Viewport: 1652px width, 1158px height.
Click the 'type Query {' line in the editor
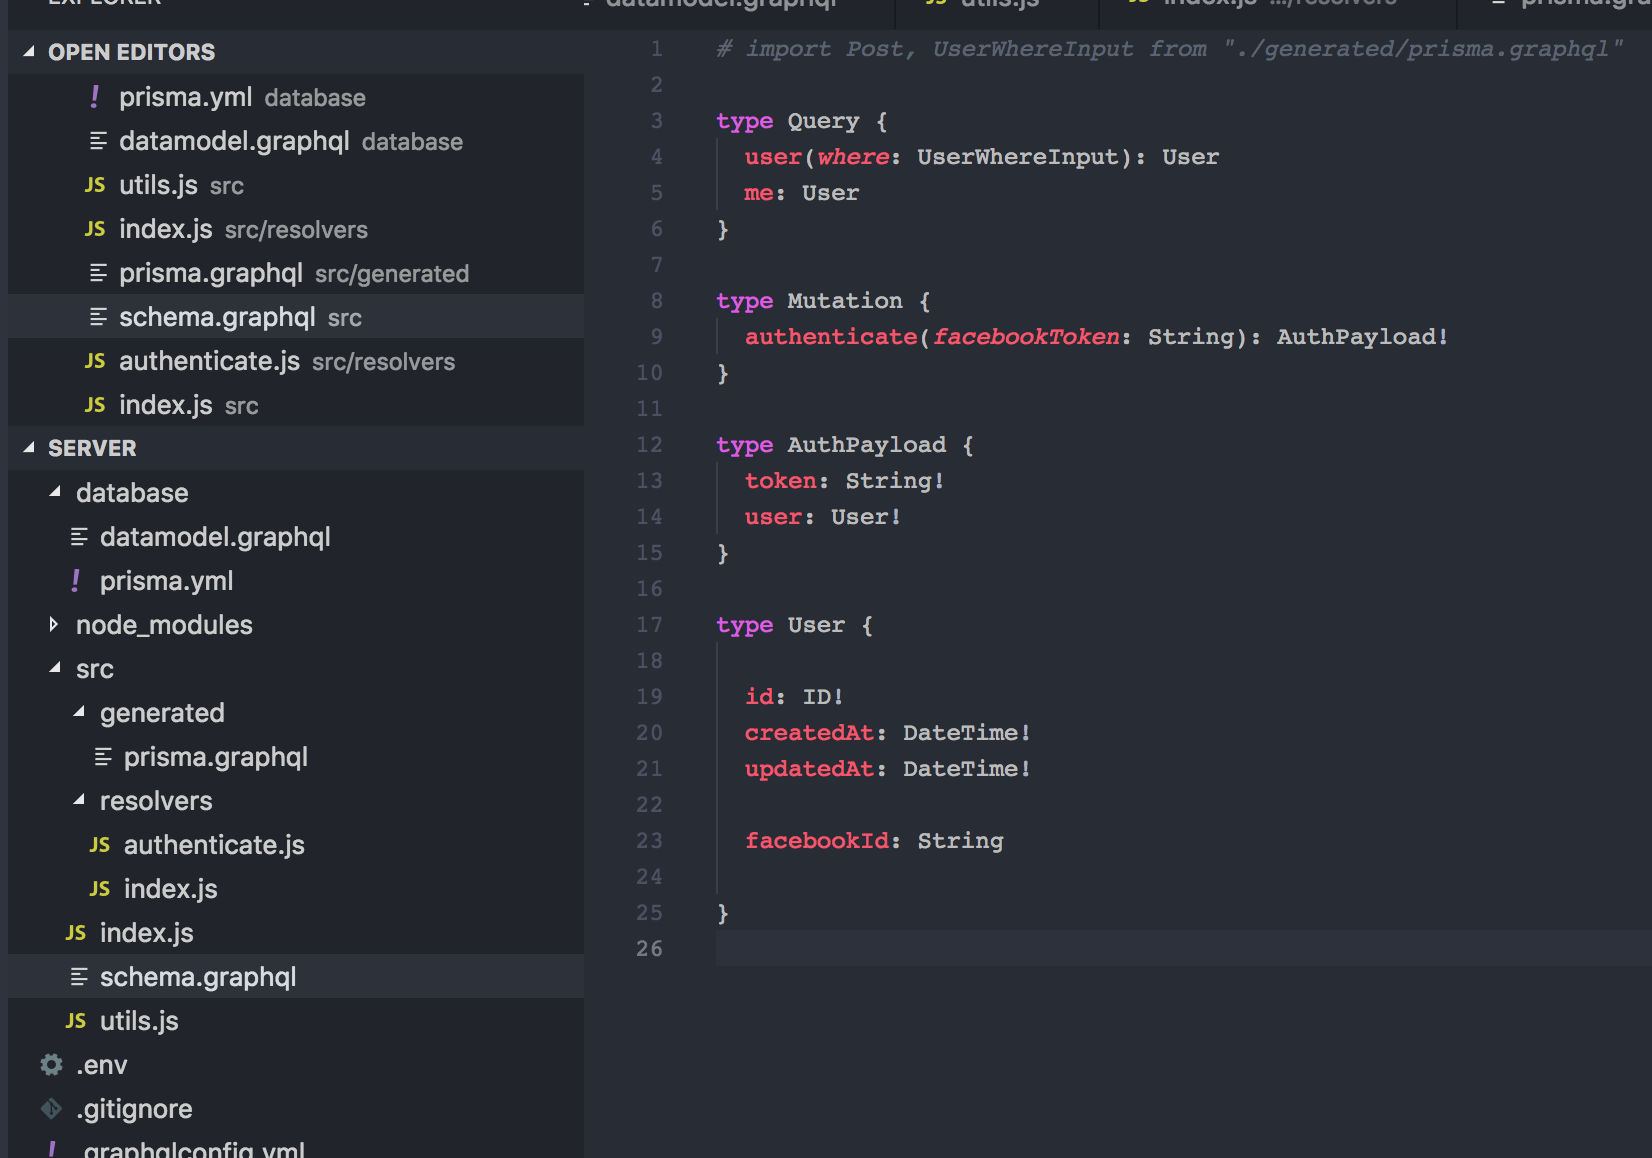click(802, 121)
